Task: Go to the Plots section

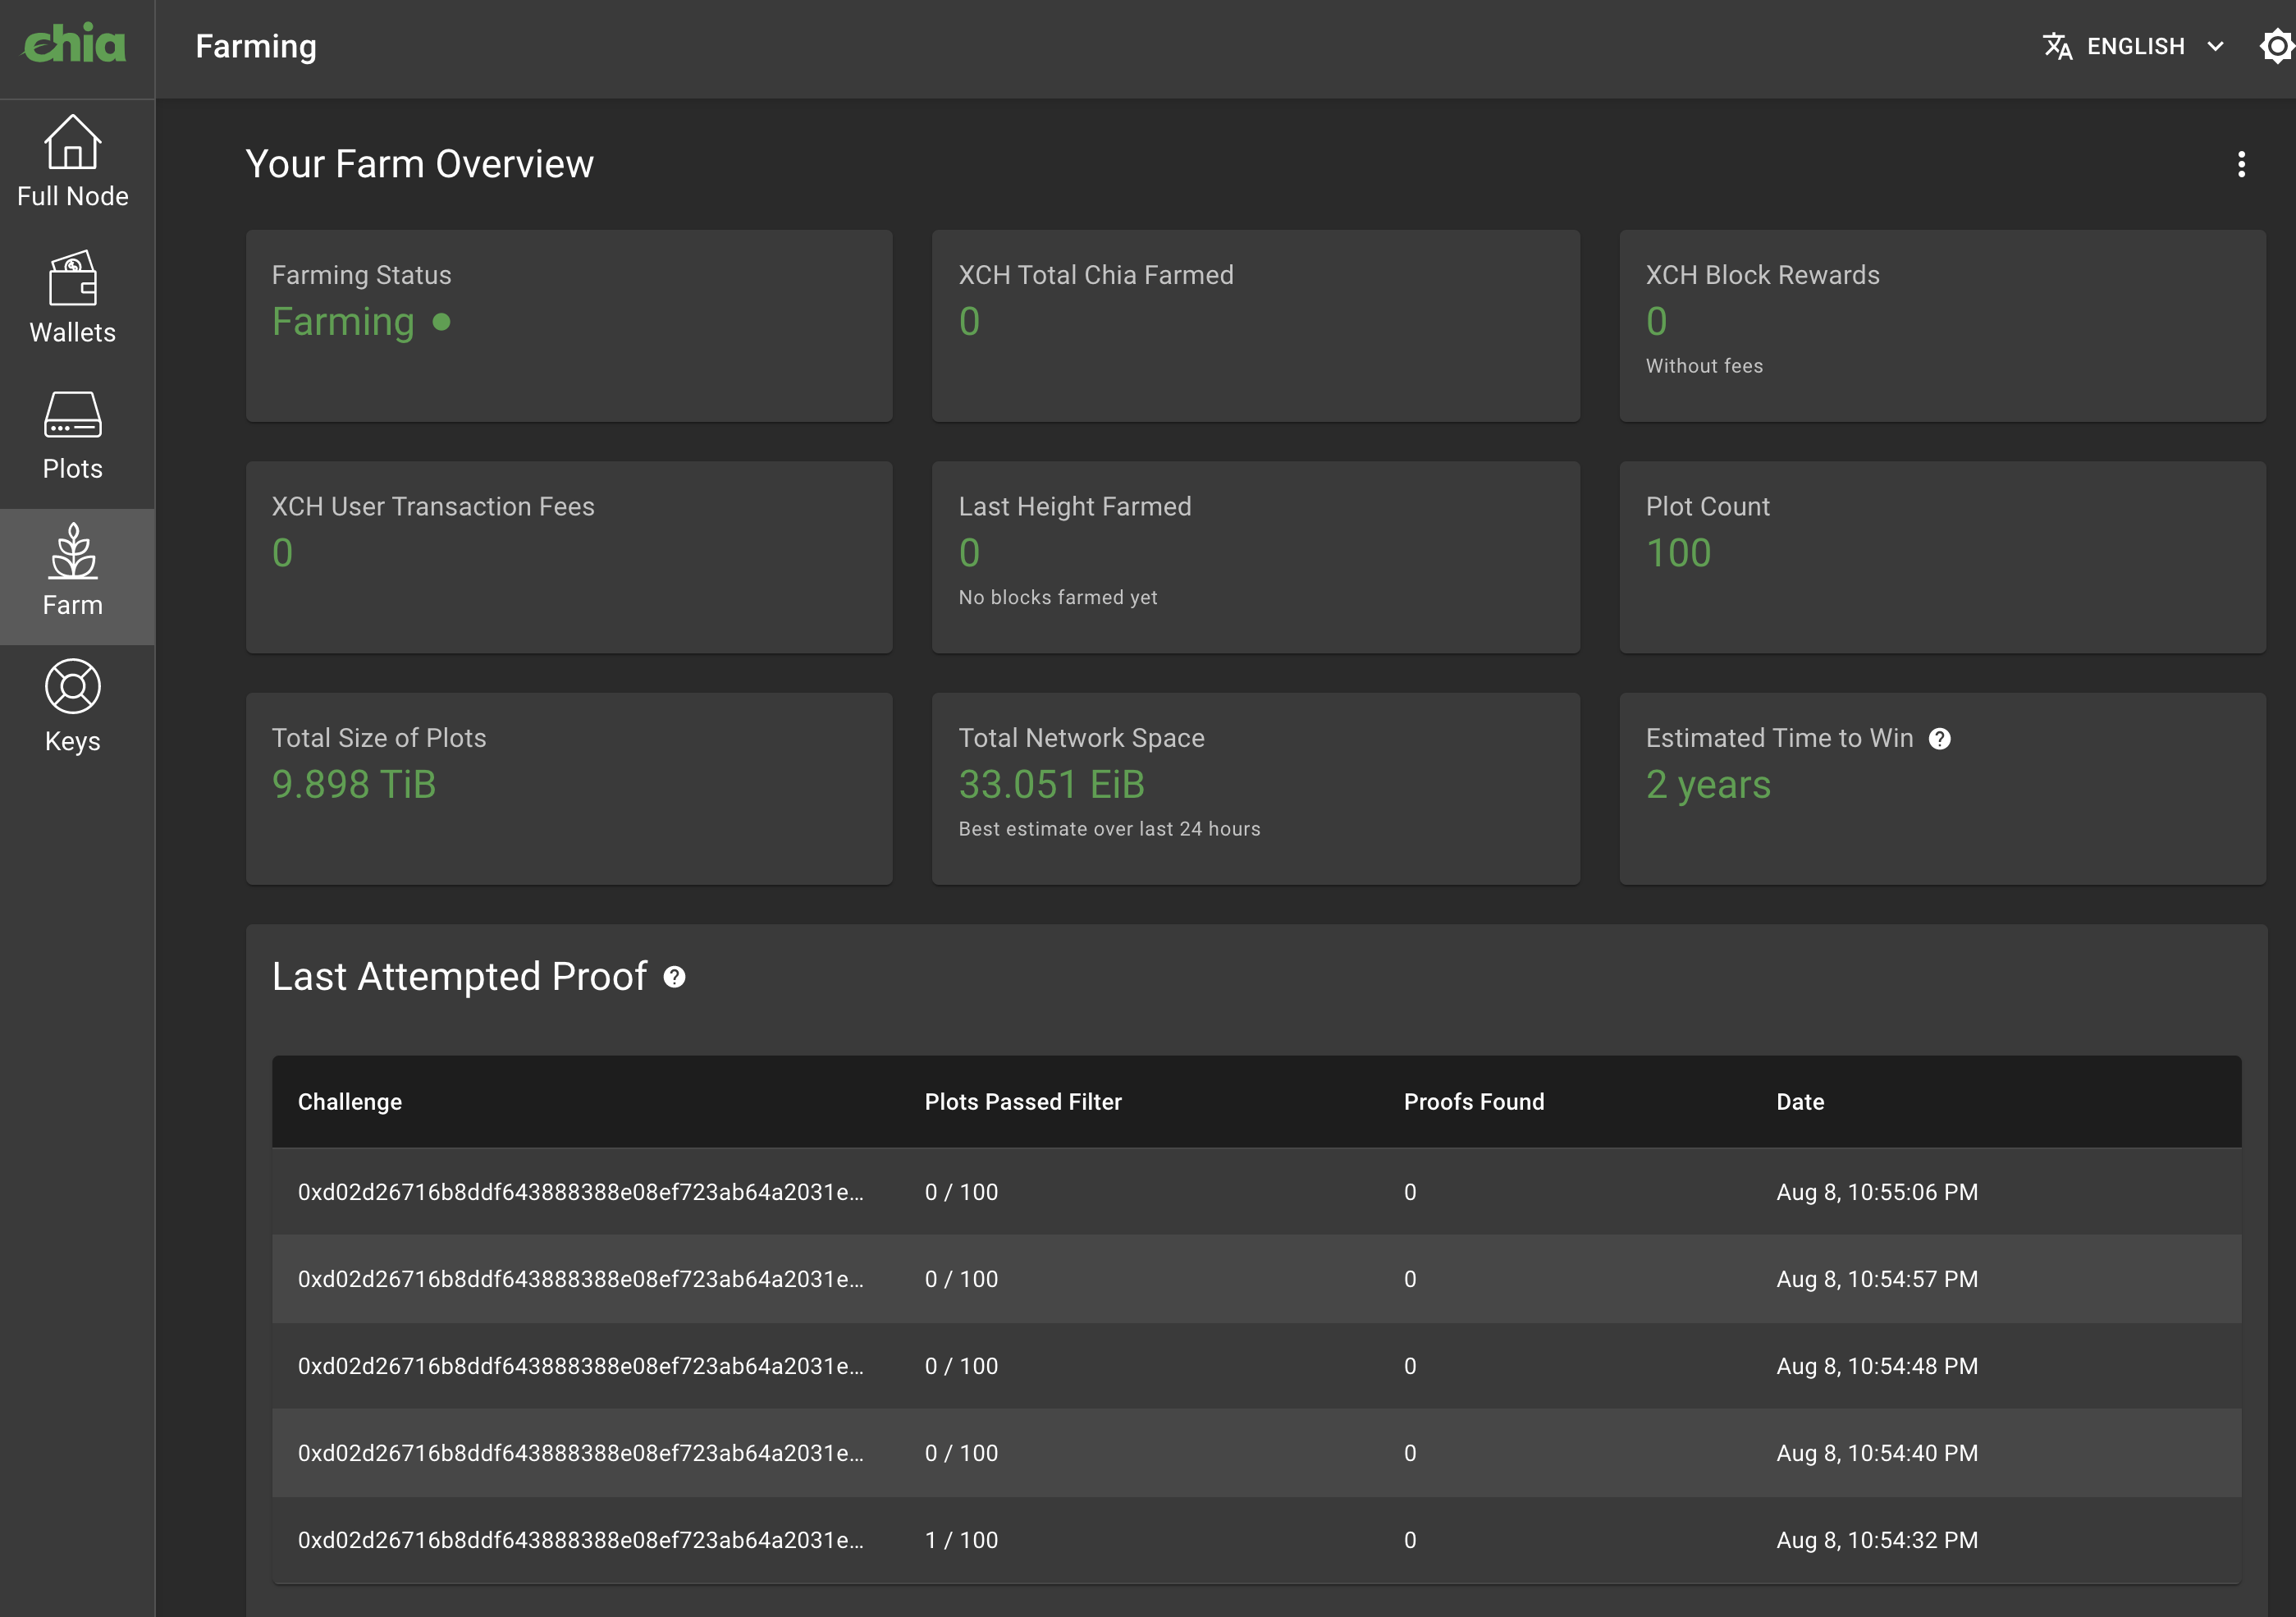Action: click(x=73, y=435)
